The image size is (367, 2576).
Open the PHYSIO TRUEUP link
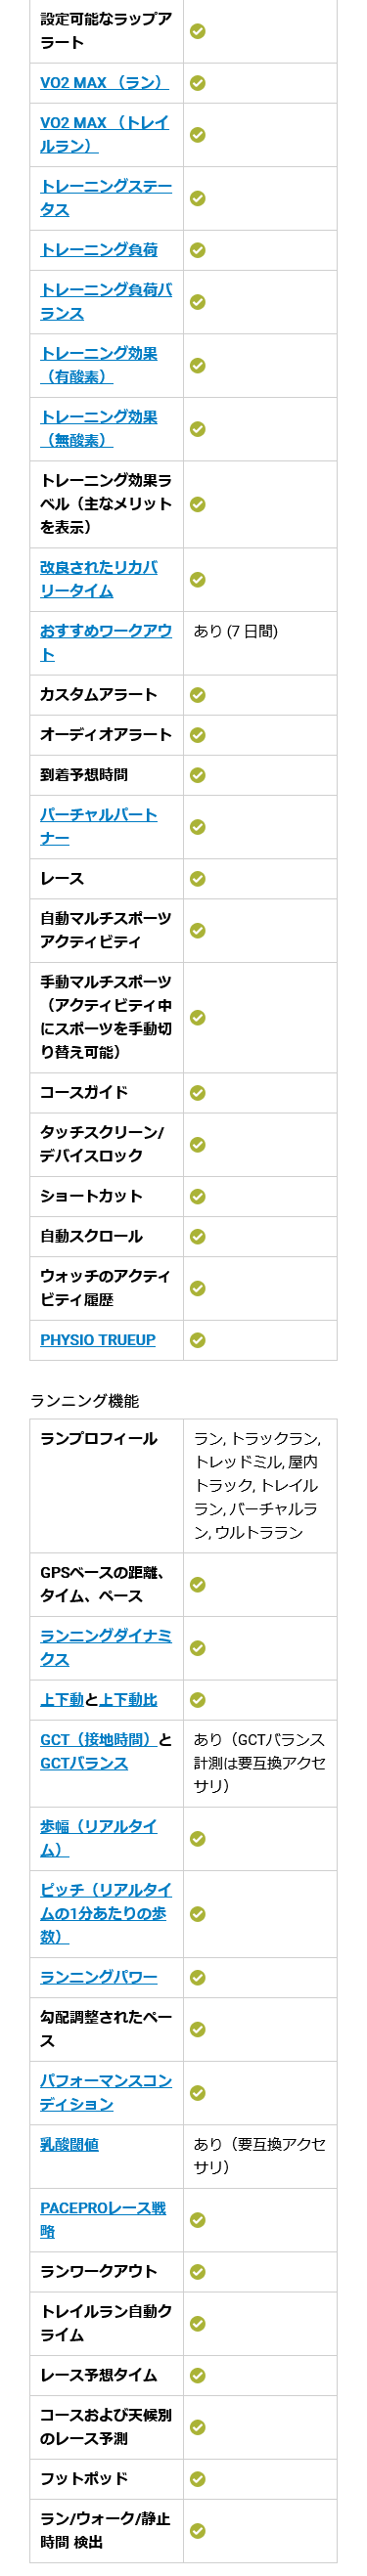click(98, 1340)
